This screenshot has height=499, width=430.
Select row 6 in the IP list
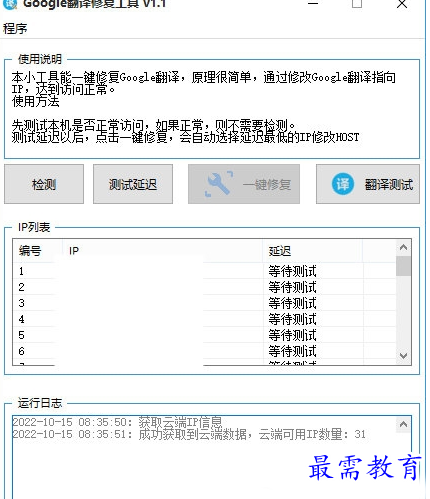204,351
